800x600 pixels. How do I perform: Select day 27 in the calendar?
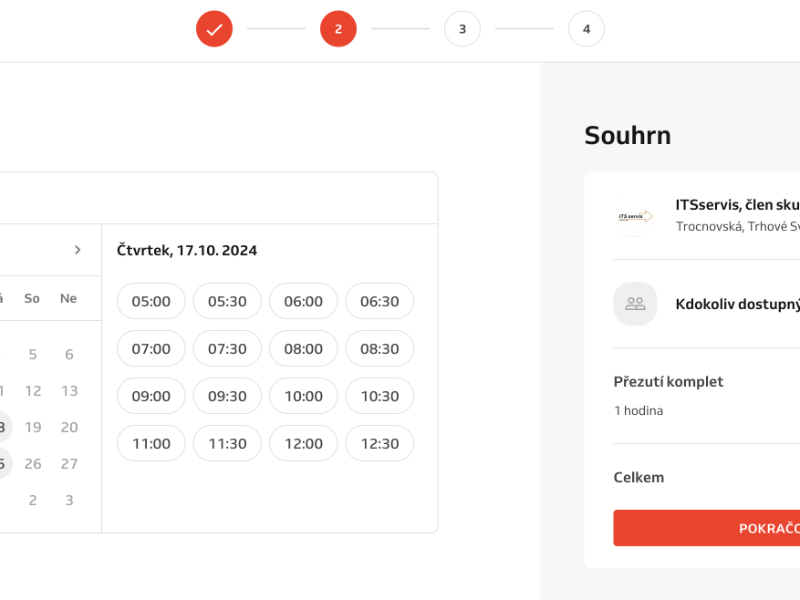coord(69,464)
